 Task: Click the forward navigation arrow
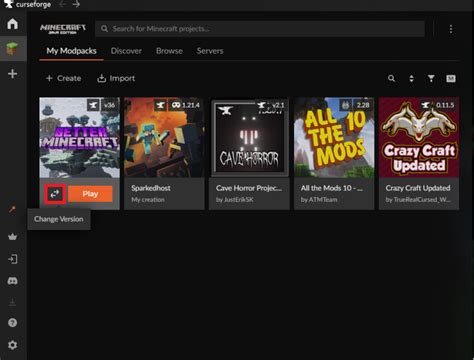[x=76, y=4]
